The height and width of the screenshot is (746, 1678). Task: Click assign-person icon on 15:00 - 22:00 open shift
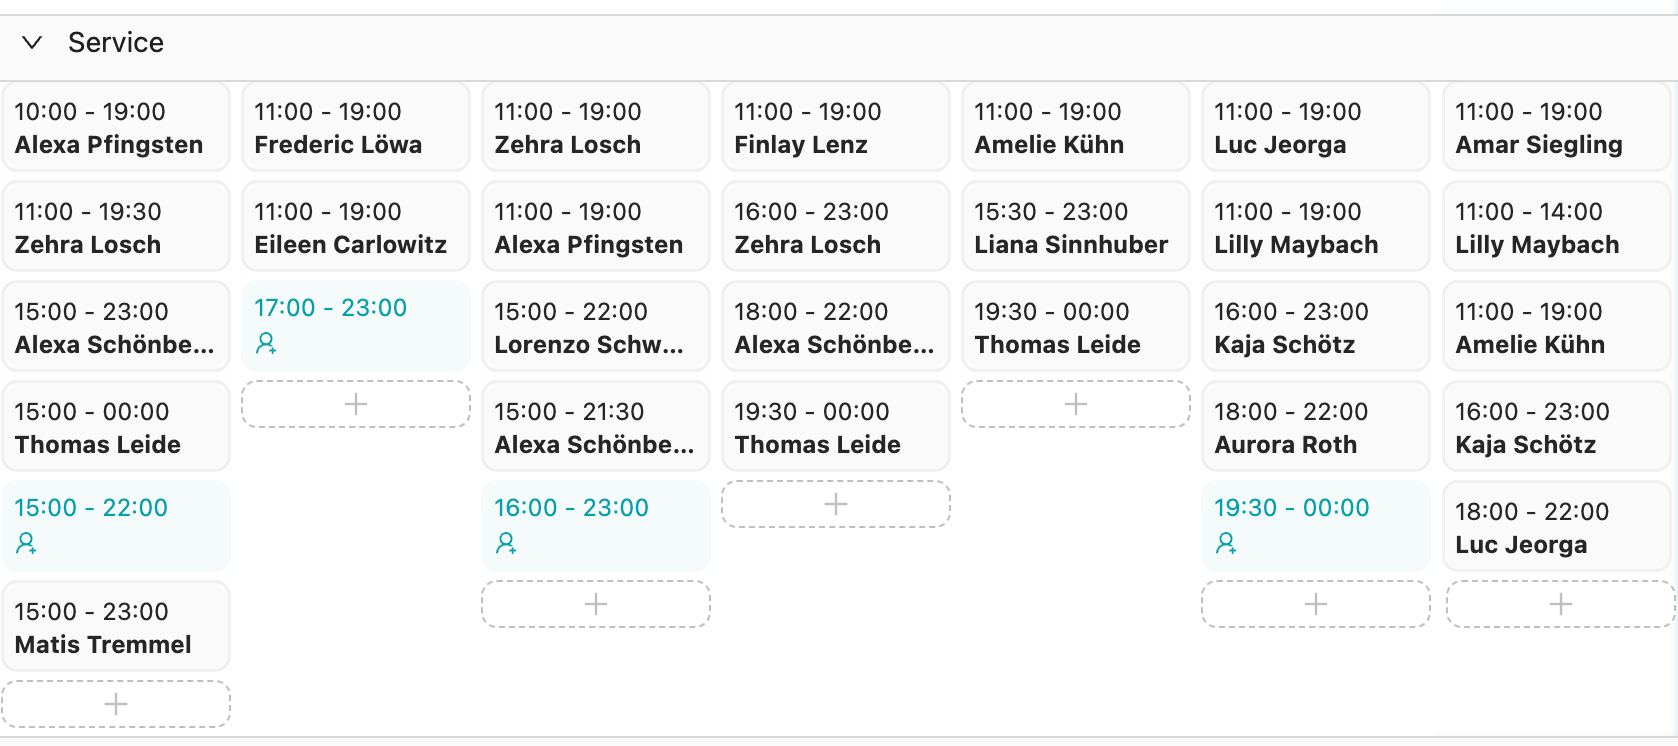26,543
